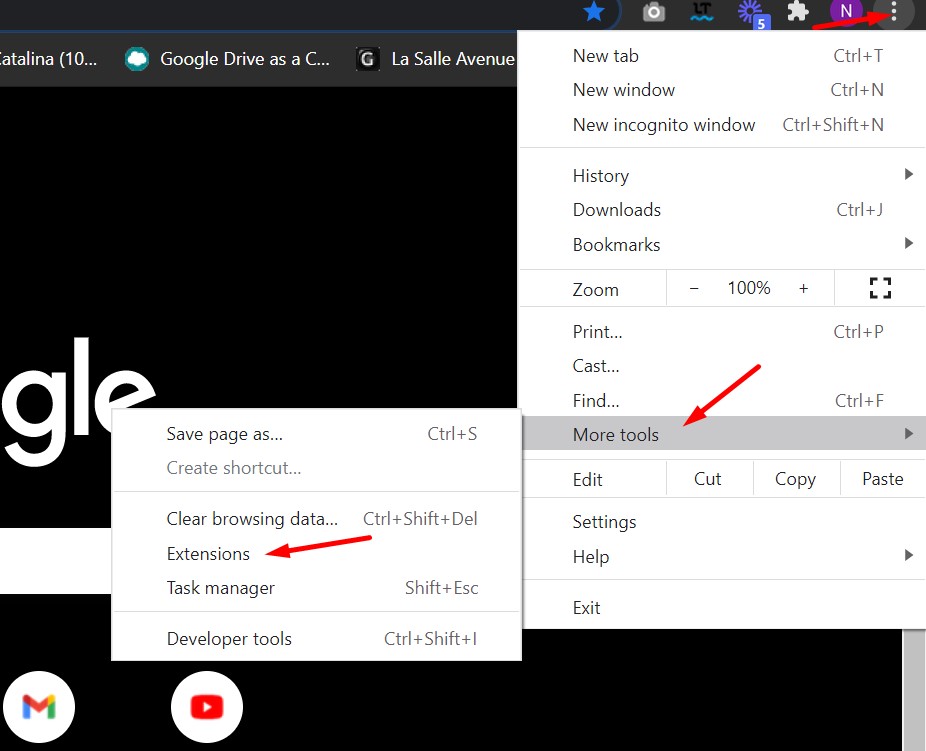Image resolution: width=926 pixels, height=751 pixels.
Task: Increase zoom with the plus button
Action: (803, 288)
